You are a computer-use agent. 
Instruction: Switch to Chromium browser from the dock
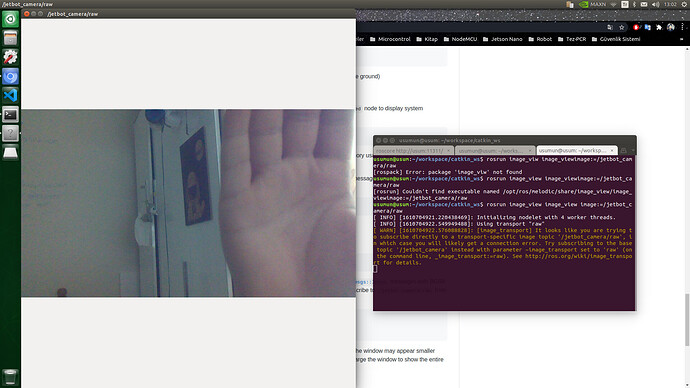point(10,77)
